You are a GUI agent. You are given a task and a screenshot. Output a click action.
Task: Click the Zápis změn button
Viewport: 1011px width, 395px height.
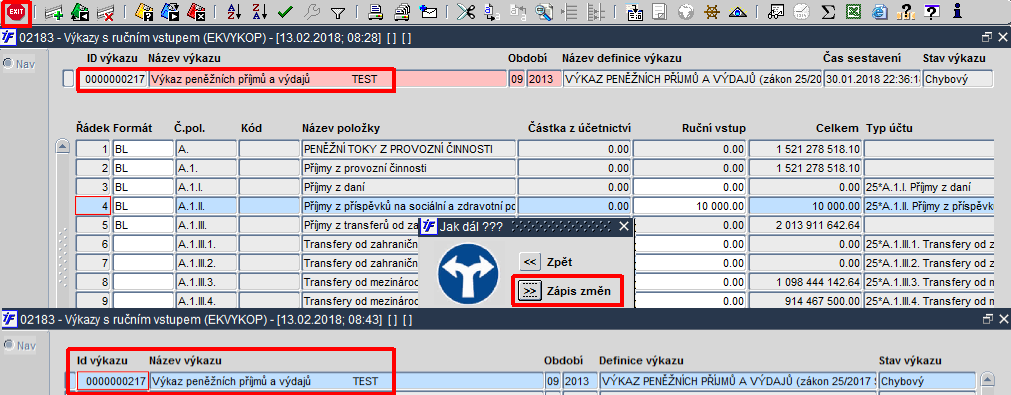(529, 292)
